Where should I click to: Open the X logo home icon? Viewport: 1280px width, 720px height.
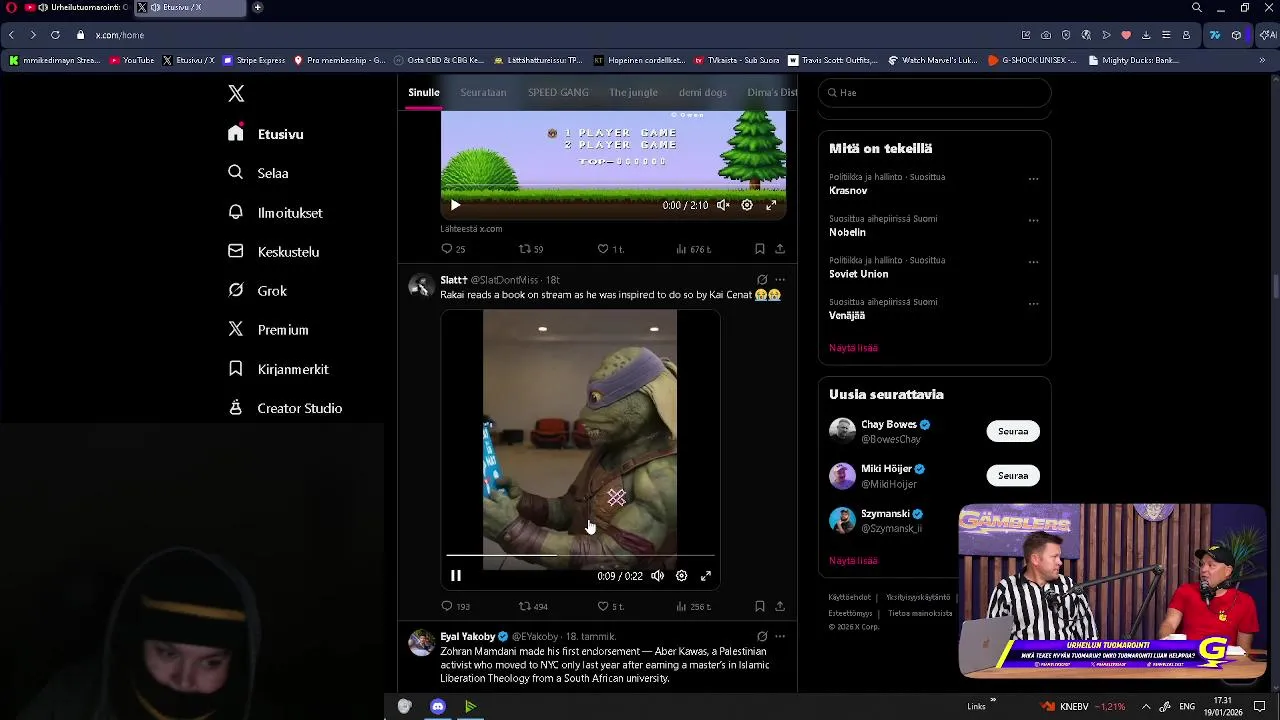[236, 93]
